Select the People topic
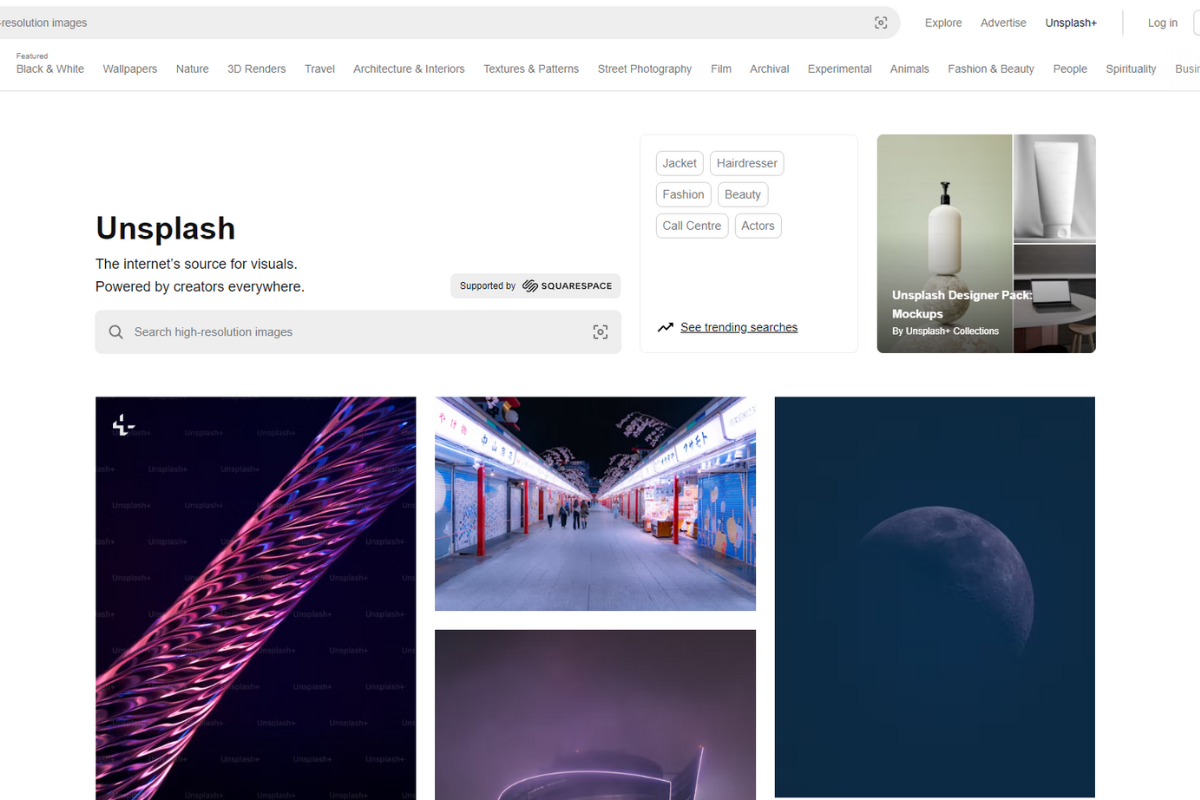This screenshot has height=800, width=1200. tap(1070, 69)
